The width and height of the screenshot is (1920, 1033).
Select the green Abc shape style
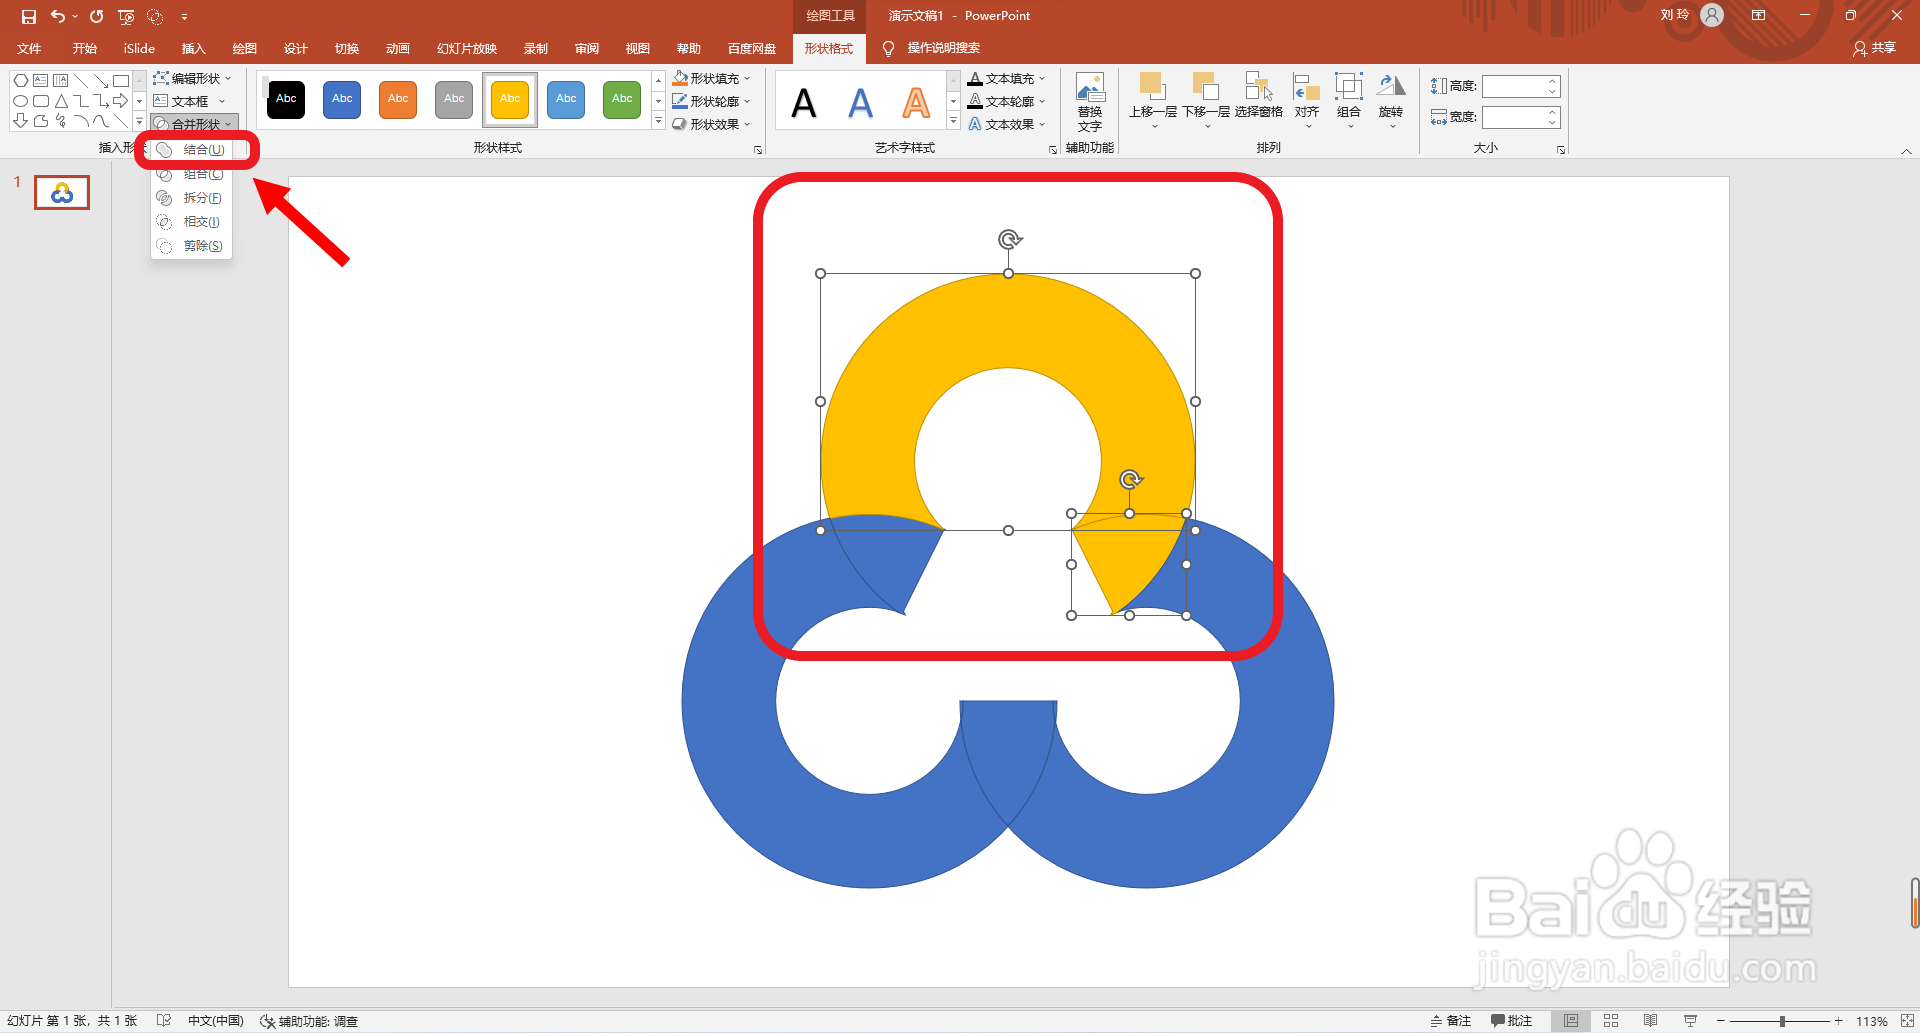[x=622, y=99]
